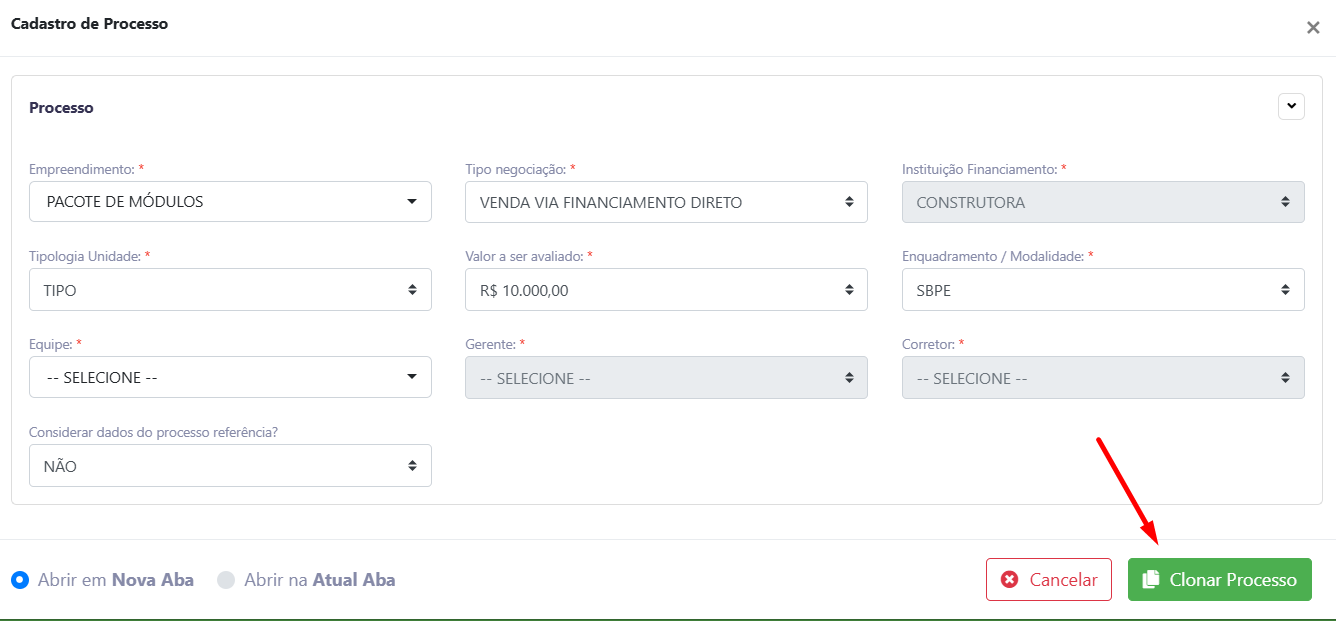The image size is (1336, 621).
Task: Click the Corretor dropdown field
Action: click(x=1103, y=378)
